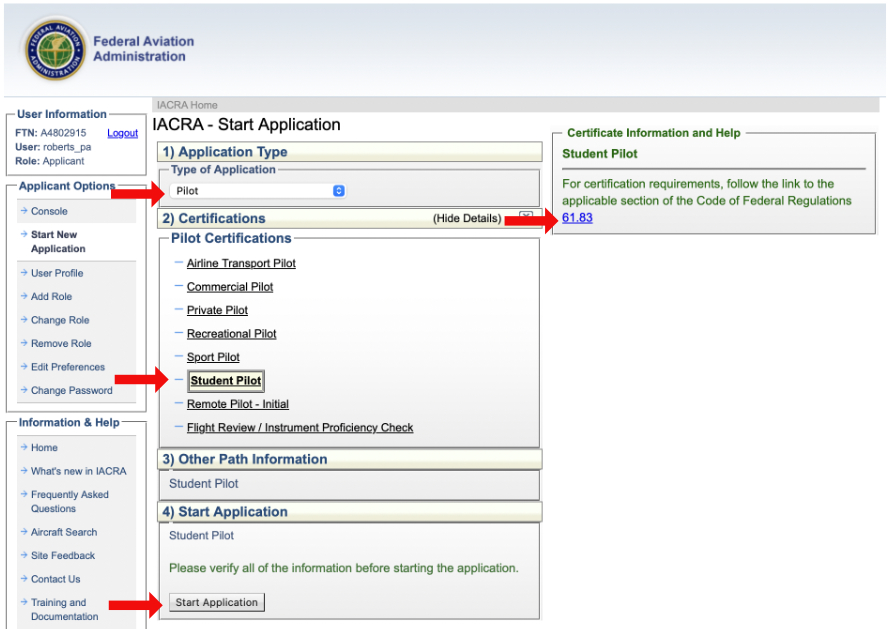Open the 61.83 regulation link
Screen dimensions: 893x629
click(x=577, y=218)
